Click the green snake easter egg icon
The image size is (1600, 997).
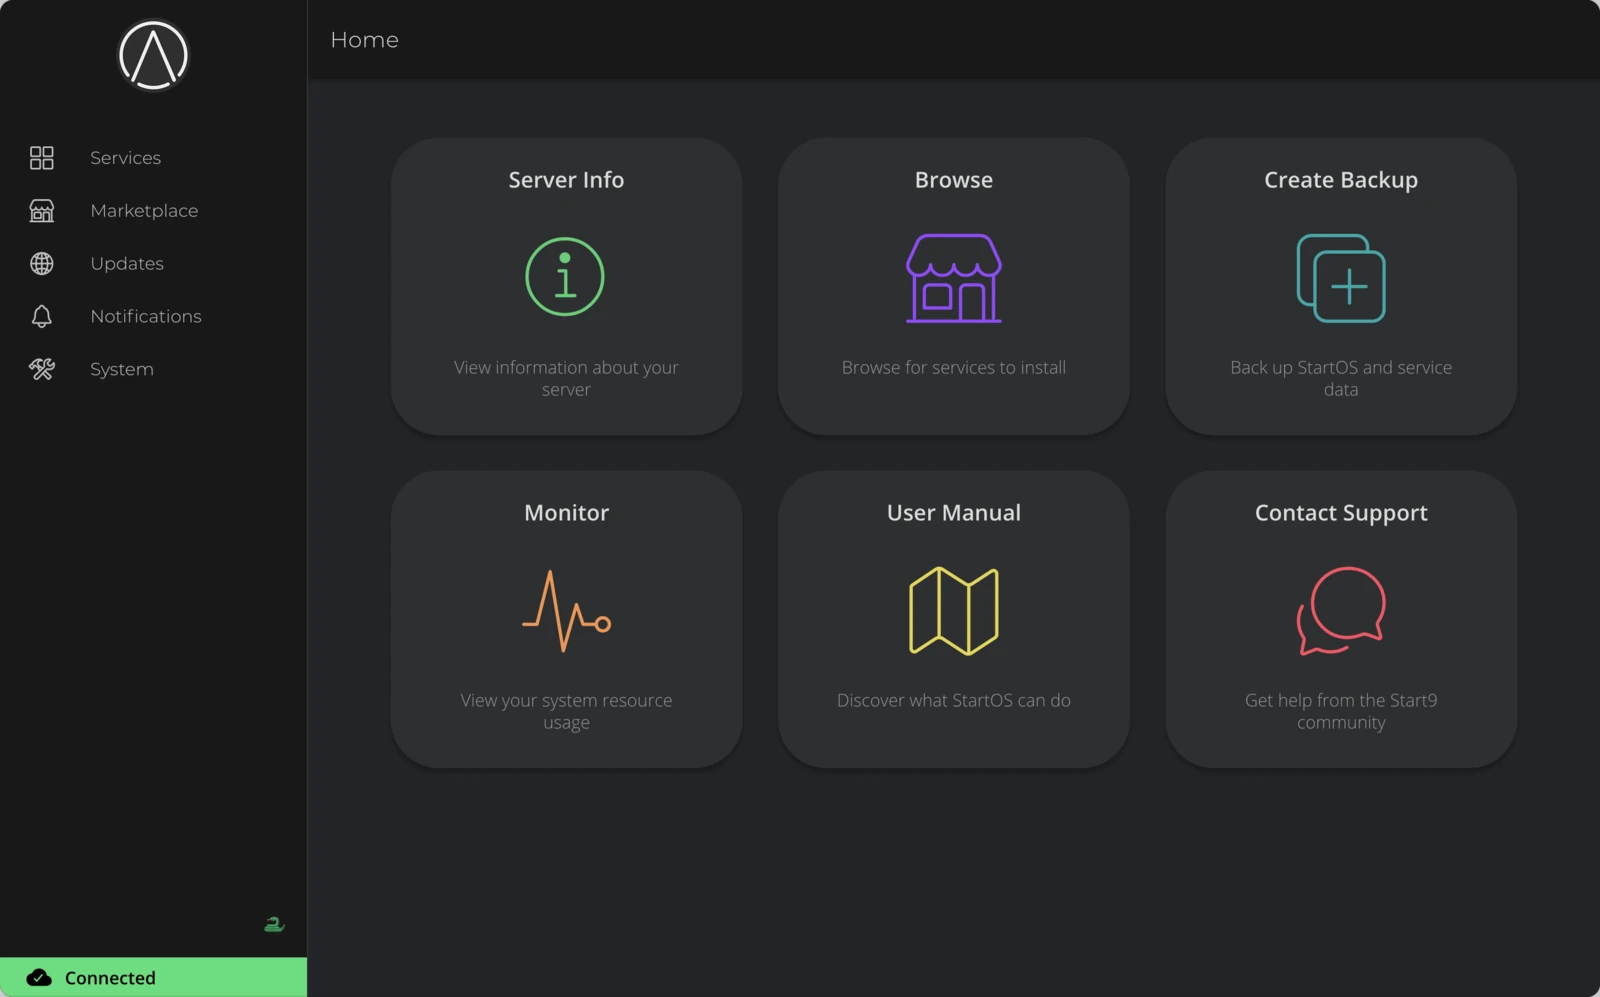click(273, 924)
